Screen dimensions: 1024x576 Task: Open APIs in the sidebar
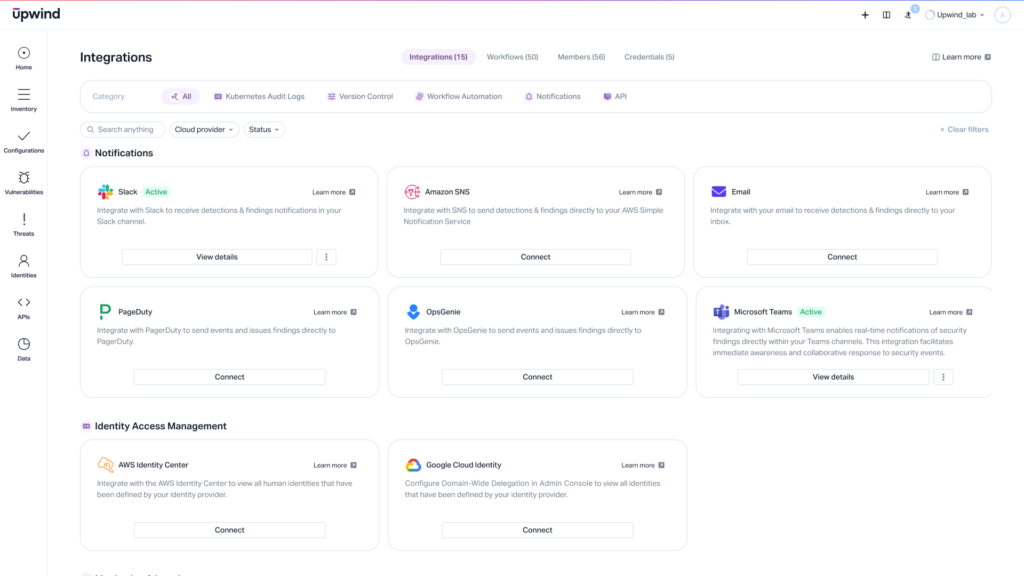[x=24, y=308]
